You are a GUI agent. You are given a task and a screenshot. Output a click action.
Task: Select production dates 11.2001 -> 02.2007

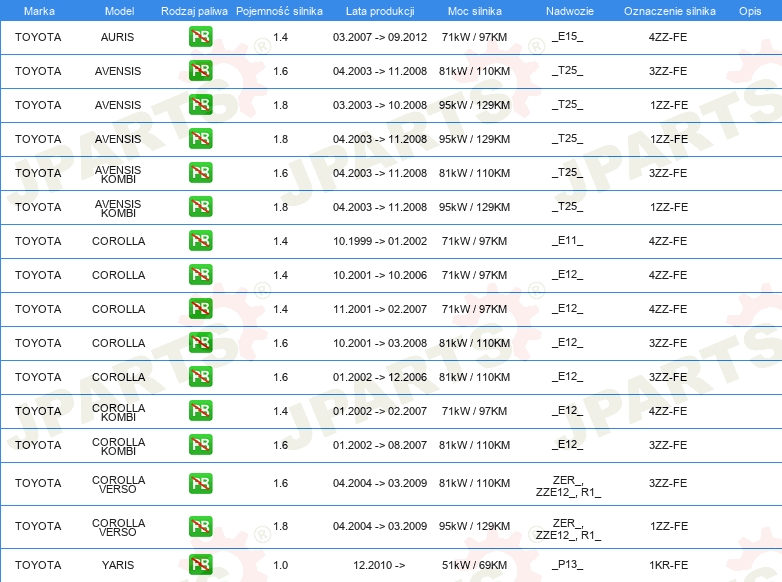380,309
